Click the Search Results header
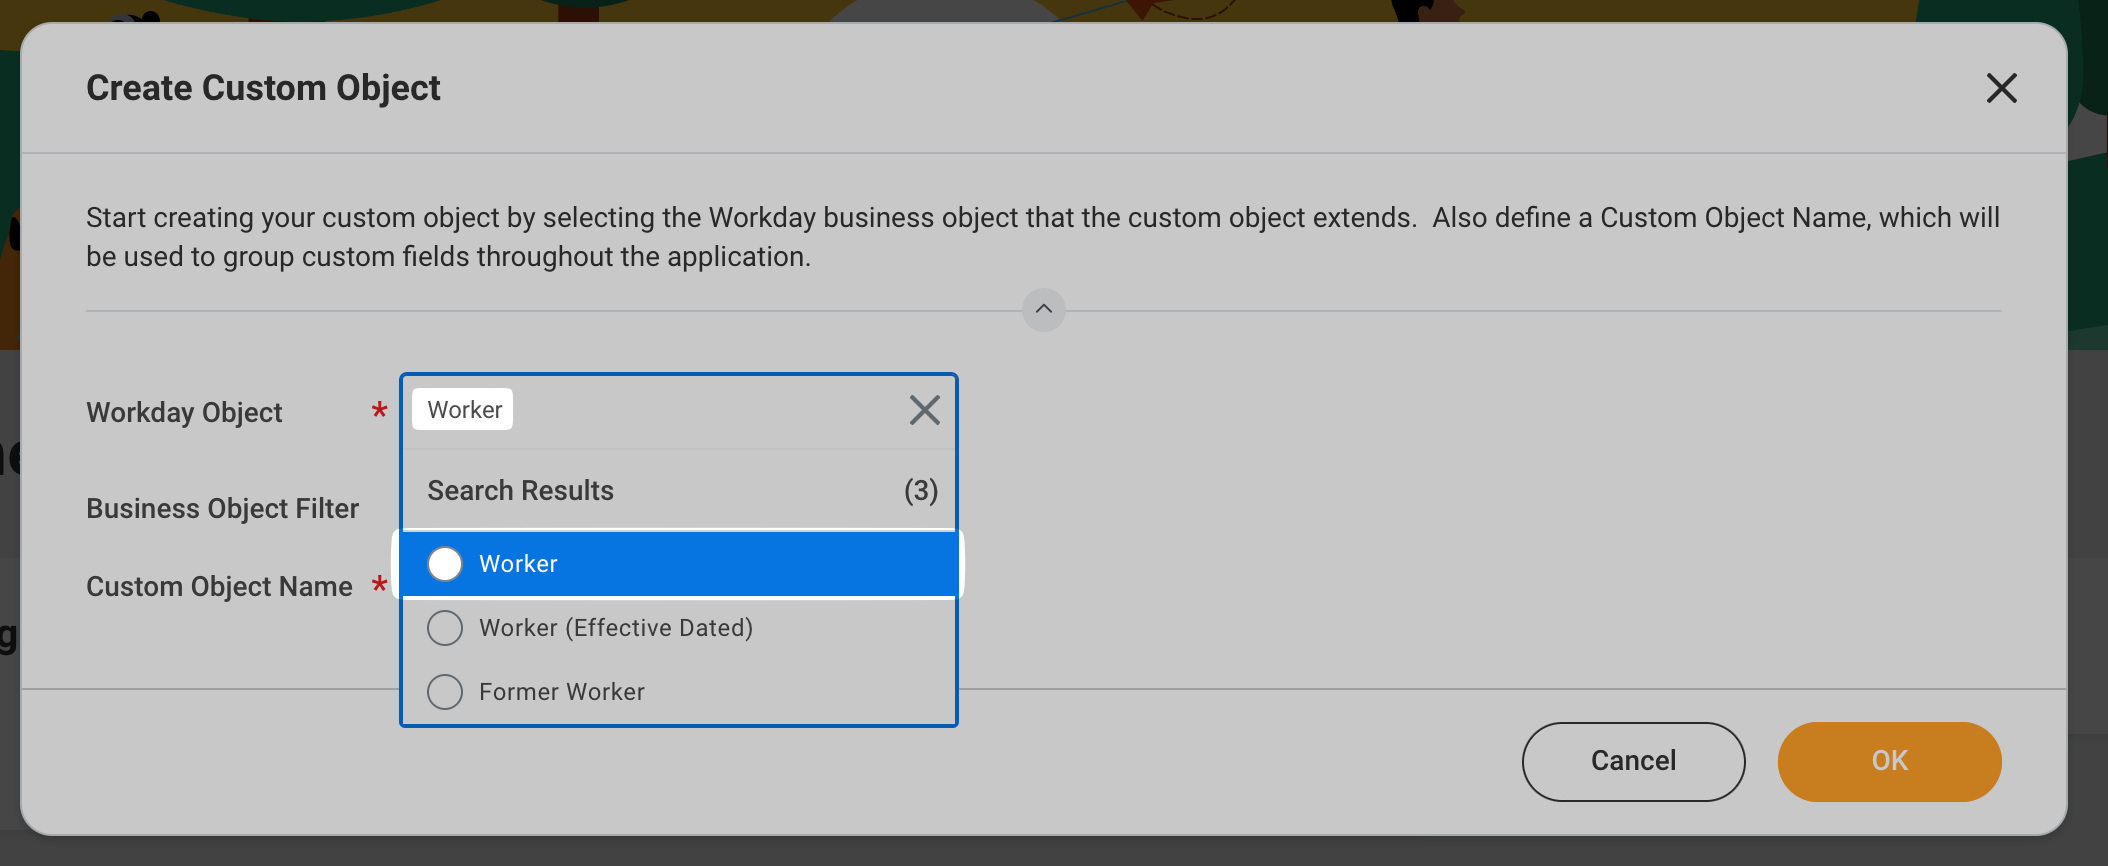2108x866 pixels. [520, 491]
